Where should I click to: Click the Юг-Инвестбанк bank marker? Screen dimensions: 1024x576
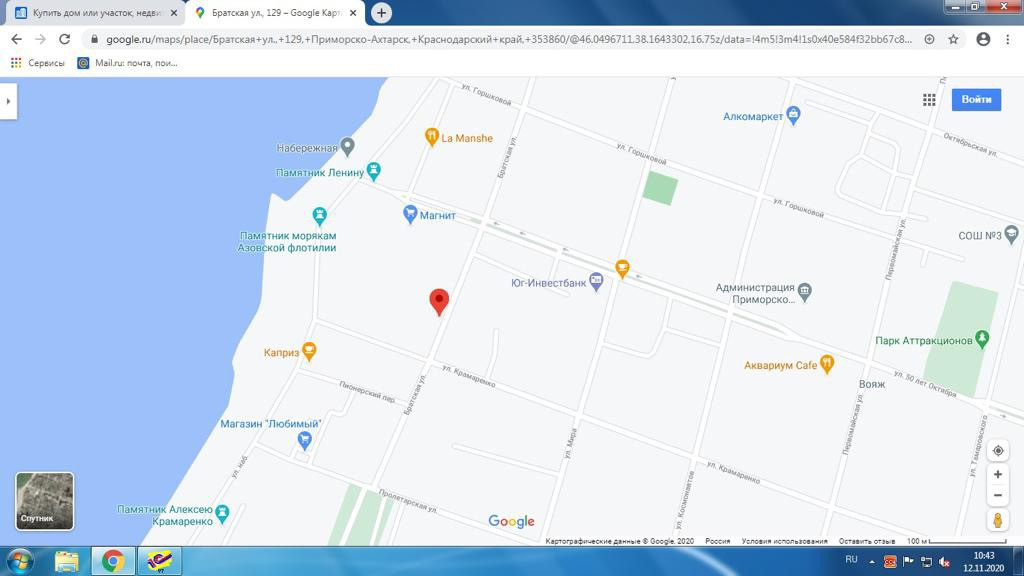point(596,282)
